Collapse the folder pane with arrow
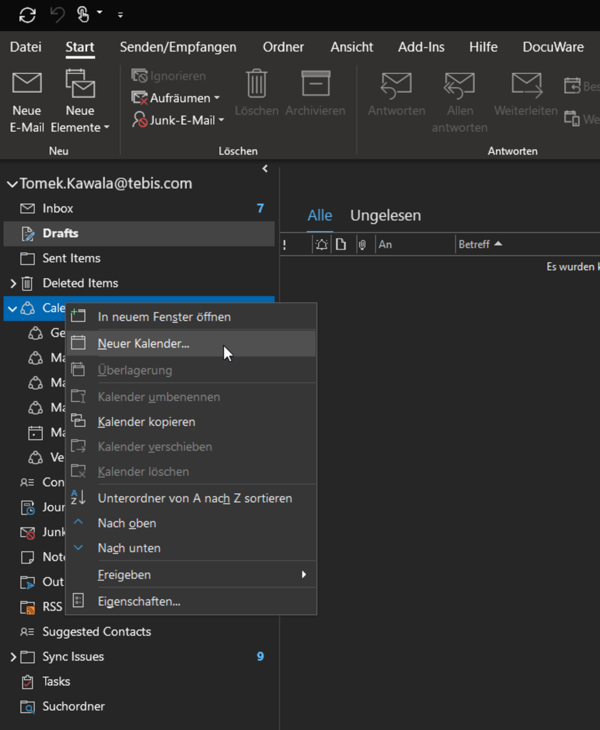Screen dimensions: 600x730 click(265, 169)
